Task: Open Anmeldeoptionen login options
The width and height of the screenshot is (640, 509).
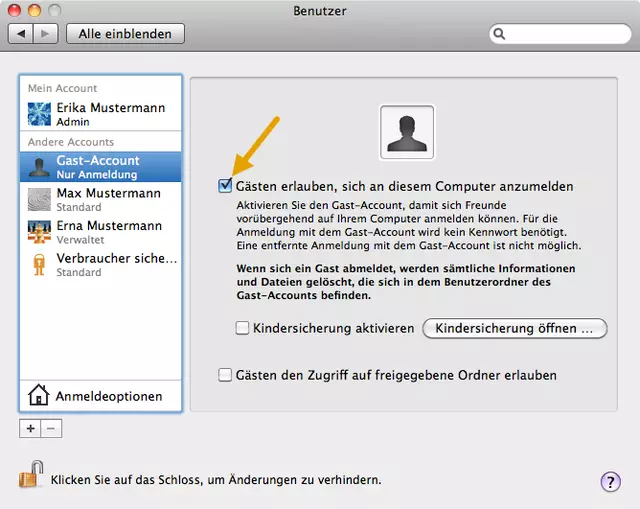Action: [x=108, y=396]
